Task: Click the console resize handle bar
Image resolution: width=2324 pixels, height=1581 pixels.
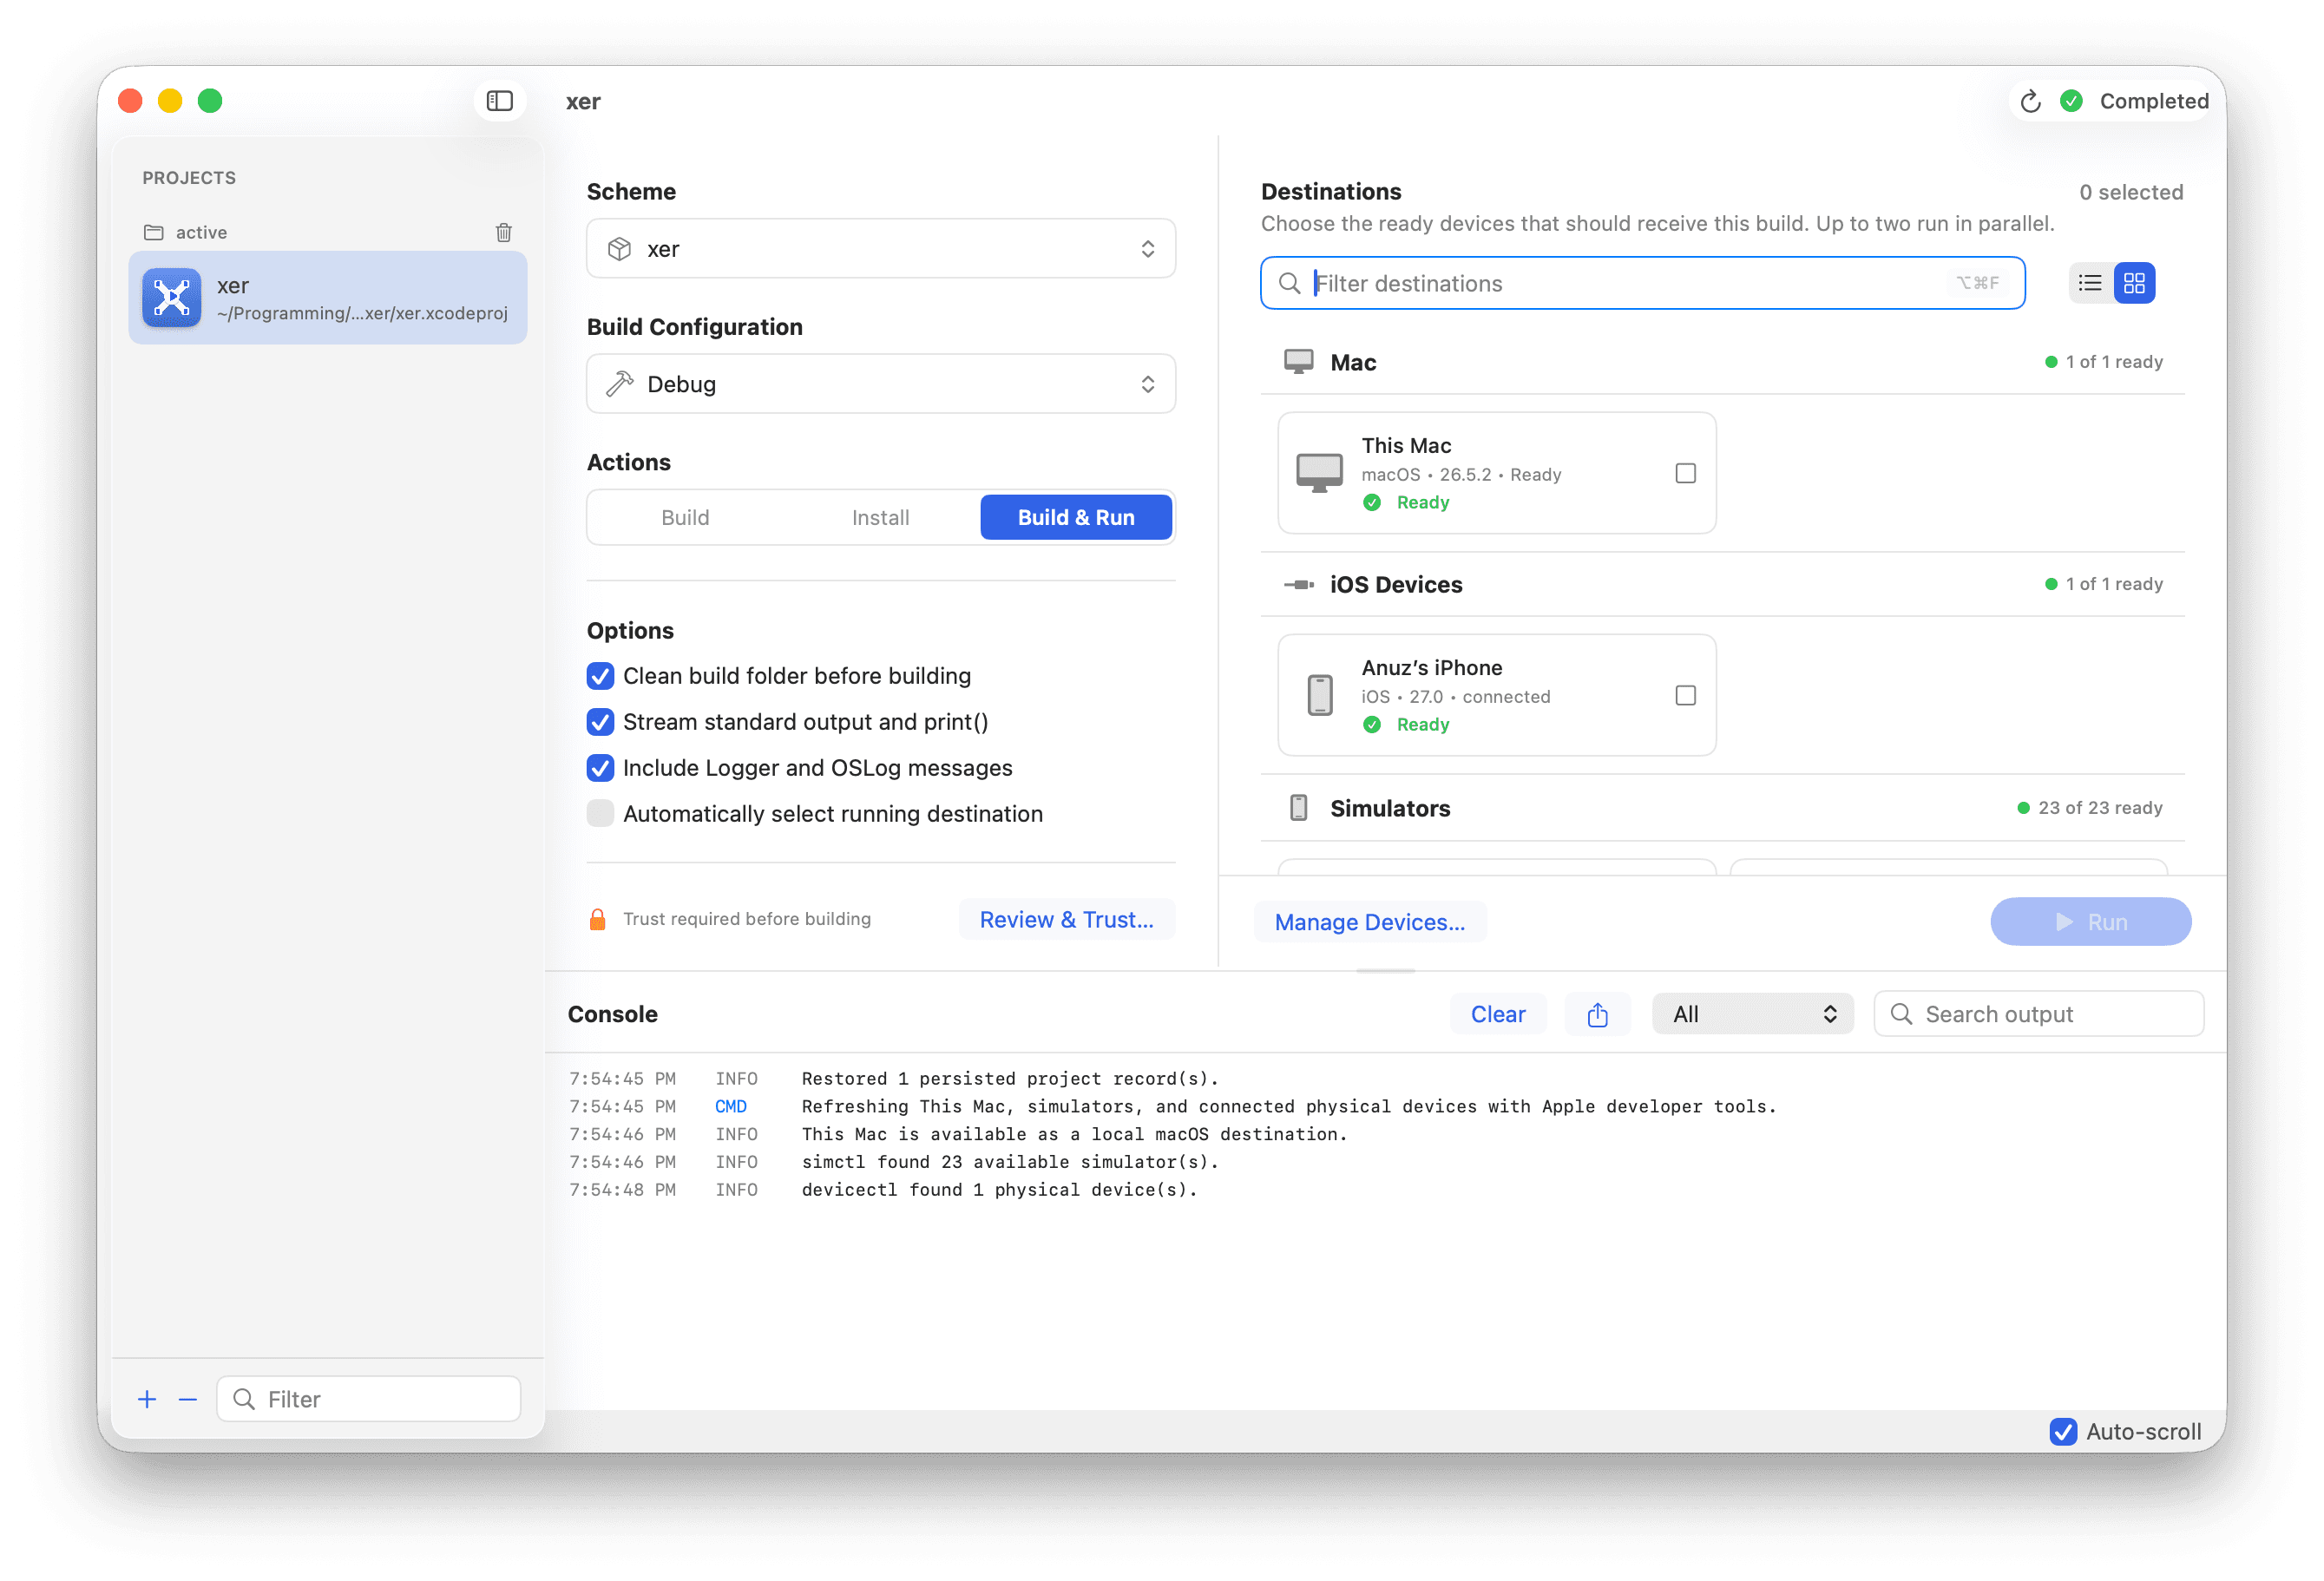Action: pyautogui.click(x=1385, y=972)
